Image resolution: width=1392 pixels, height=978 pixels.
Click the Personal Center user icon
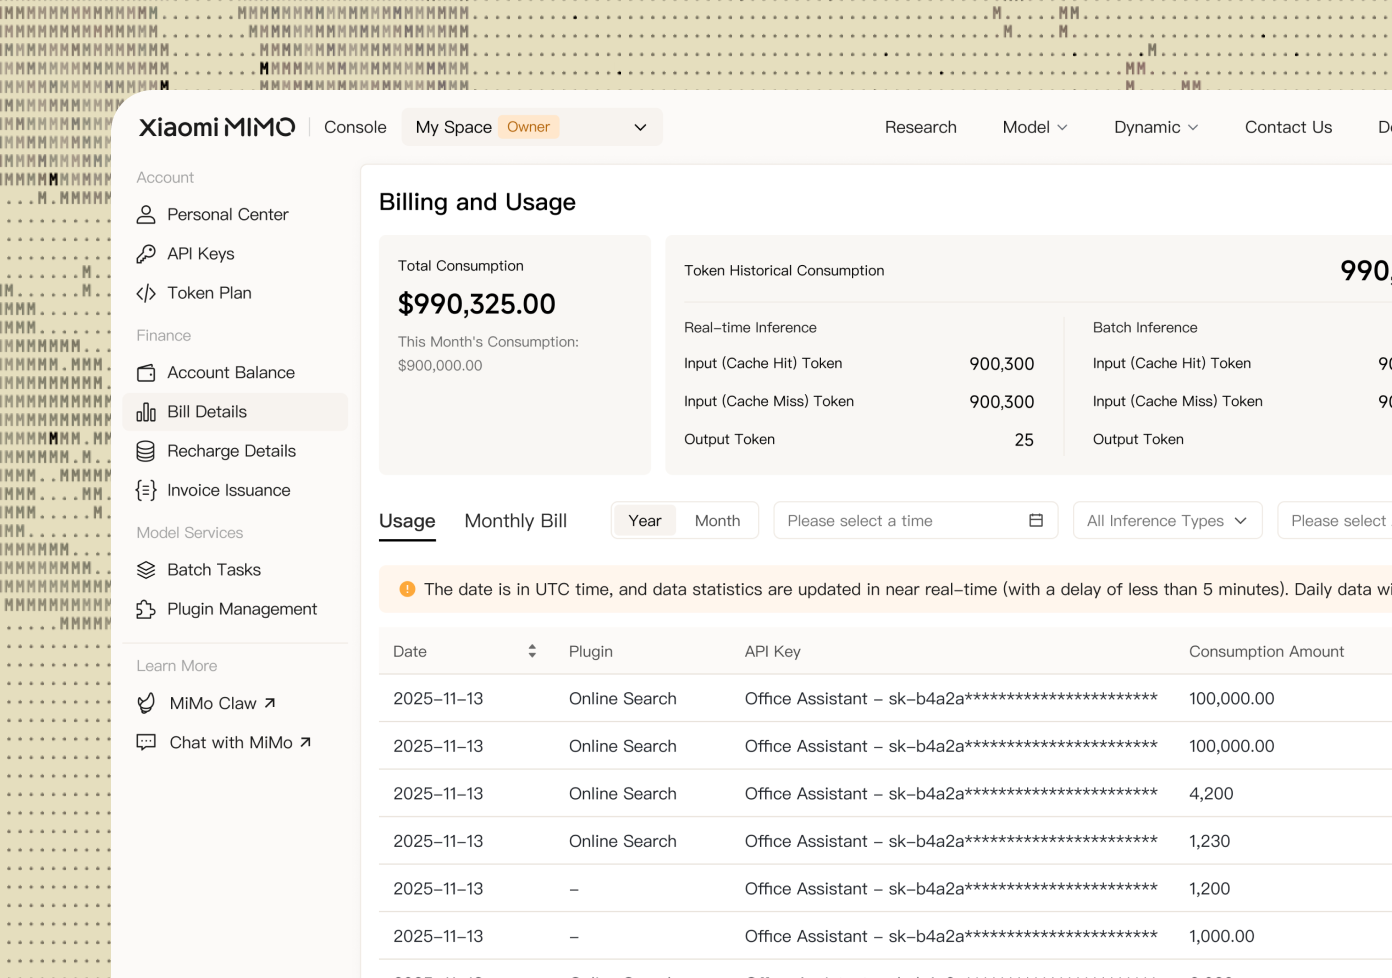pos(146,215)
